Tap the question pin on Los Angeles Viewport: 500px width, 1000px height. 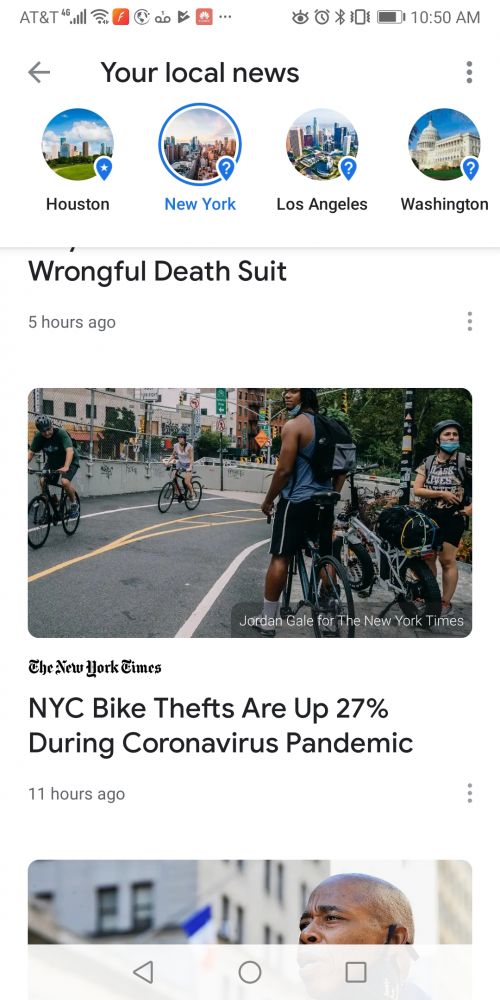(348, 168)
